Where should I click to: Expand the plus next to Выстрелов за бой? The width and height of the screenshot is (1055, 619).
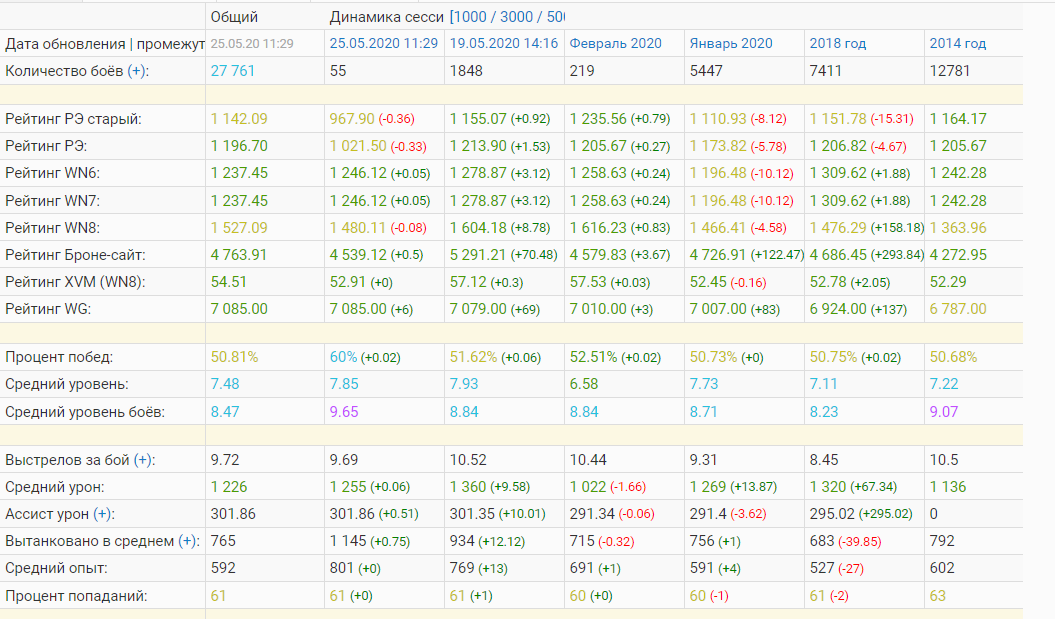(143, 460)
